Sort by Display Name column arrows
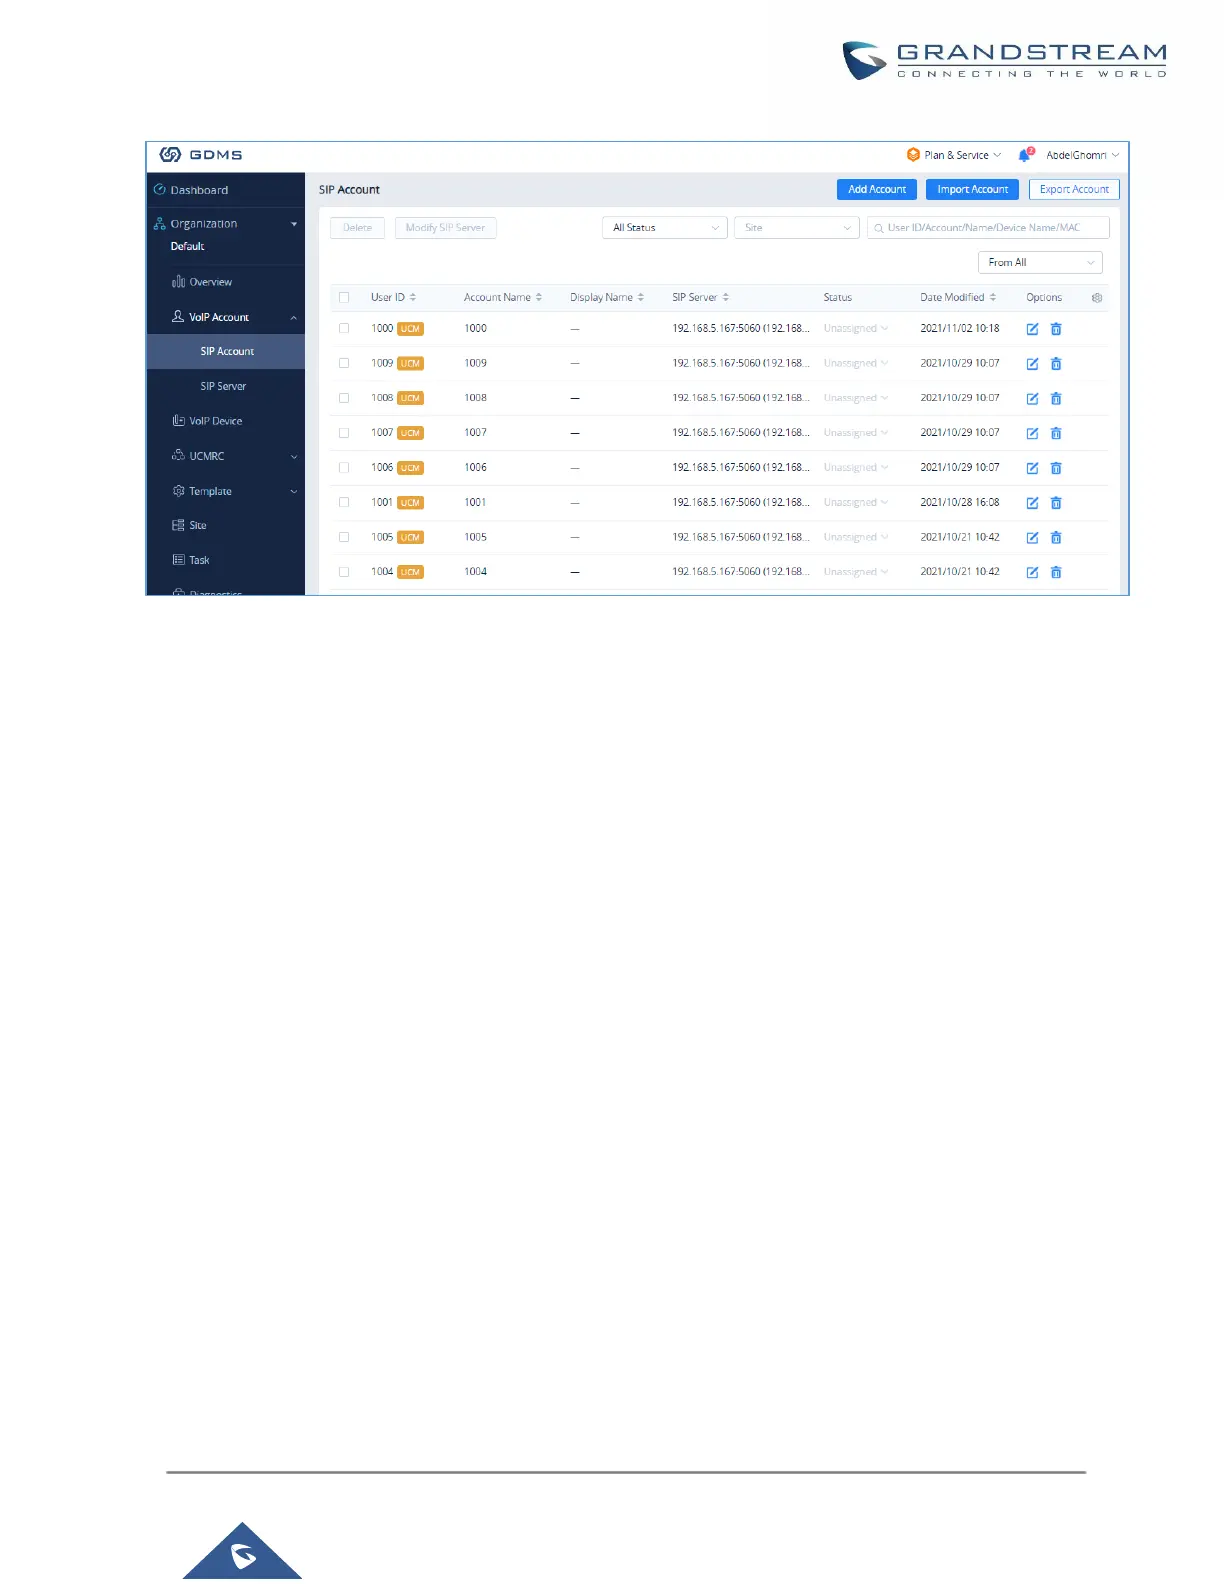The width and height of the screenshot is (1224, 1584). 641,298
